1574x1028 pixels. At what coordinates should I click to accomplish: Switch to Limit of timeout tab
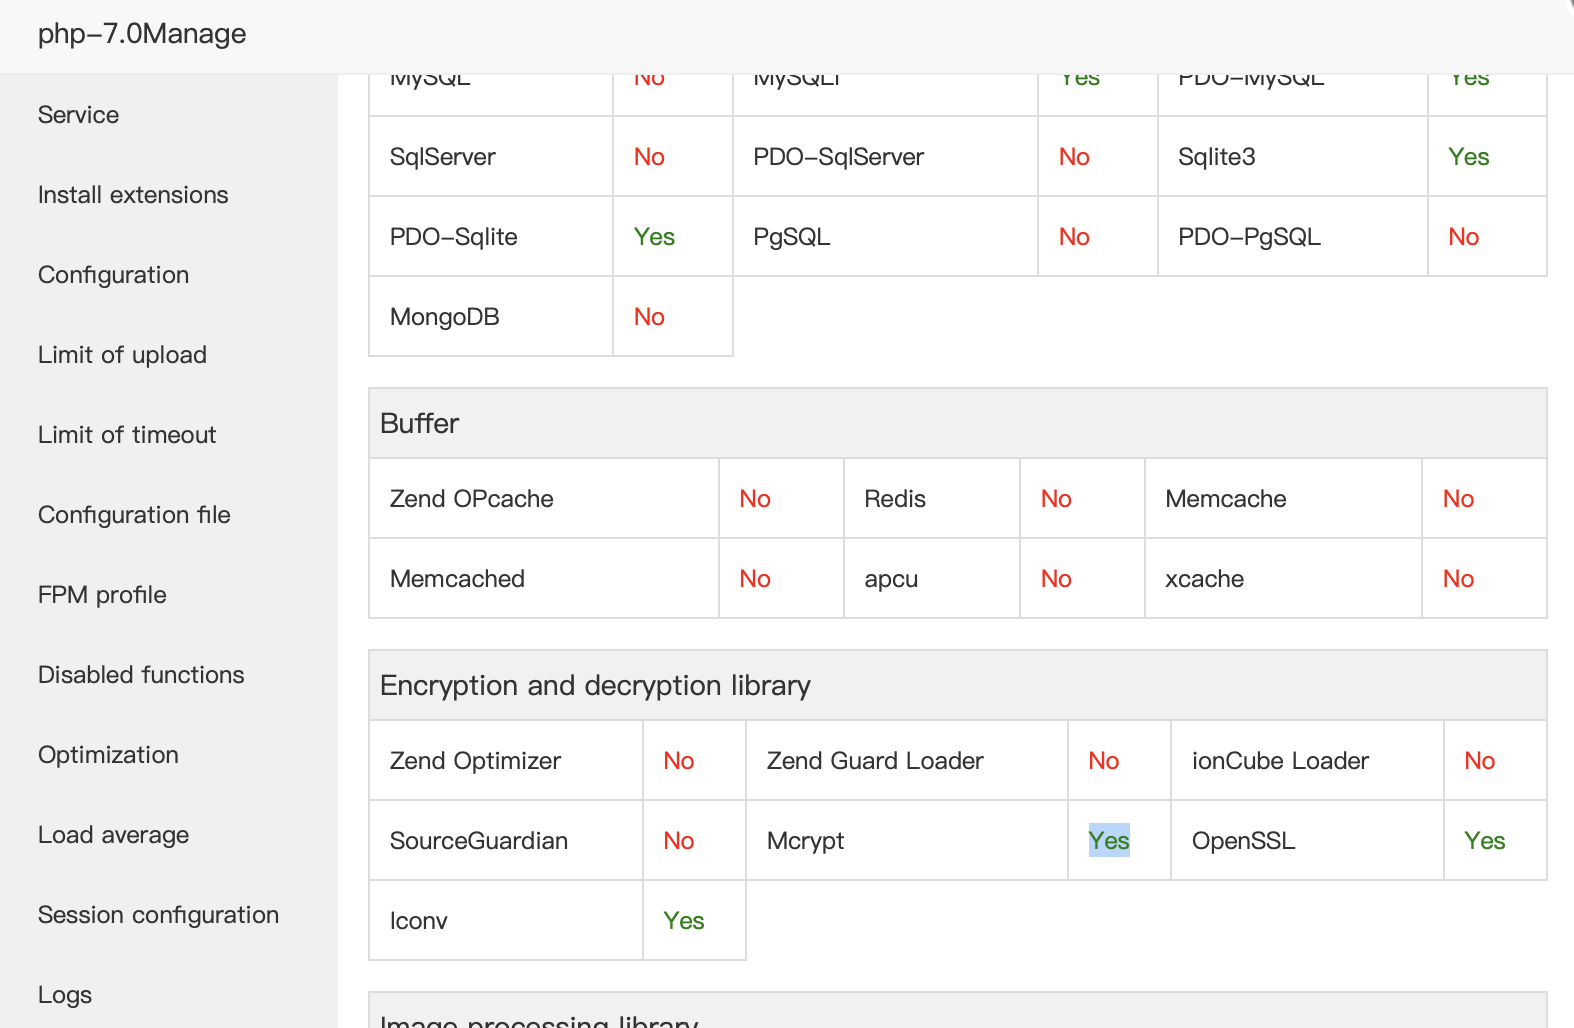(x=127, y=435)
